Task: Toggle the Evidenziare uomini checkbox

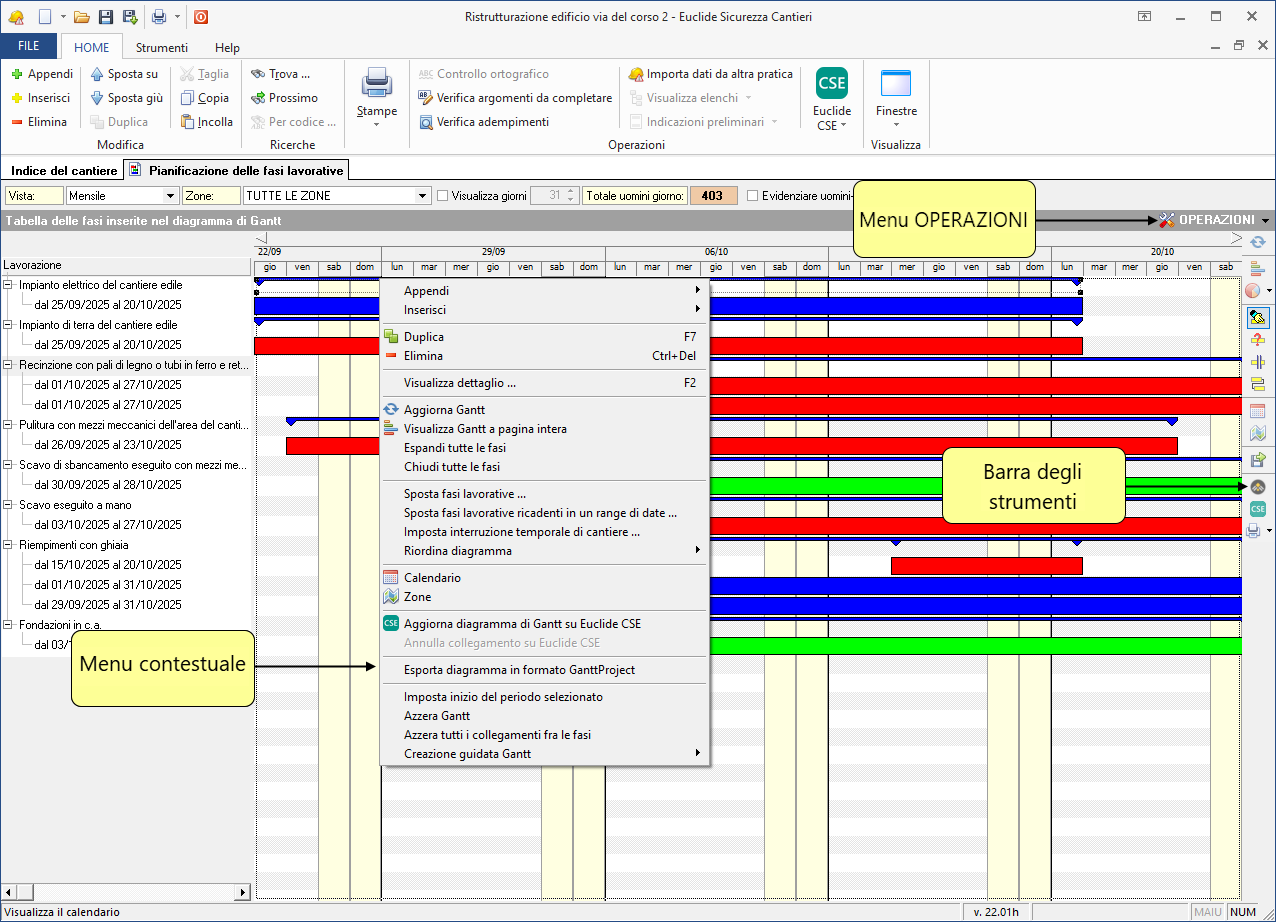Action: tap(753, 196)
